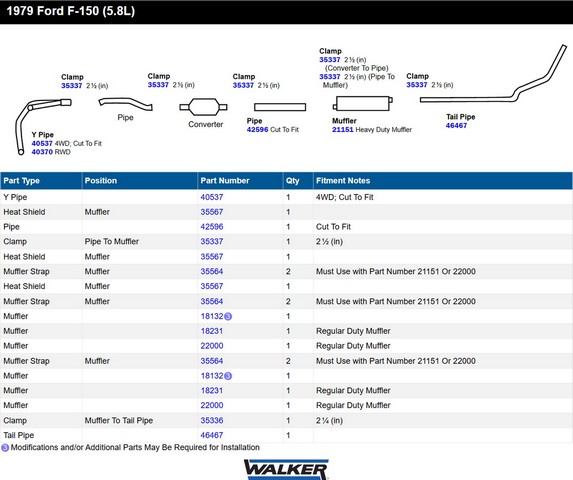Select the Part Type column header
Viewport: 573px width, 480px height.
[41, 181]
